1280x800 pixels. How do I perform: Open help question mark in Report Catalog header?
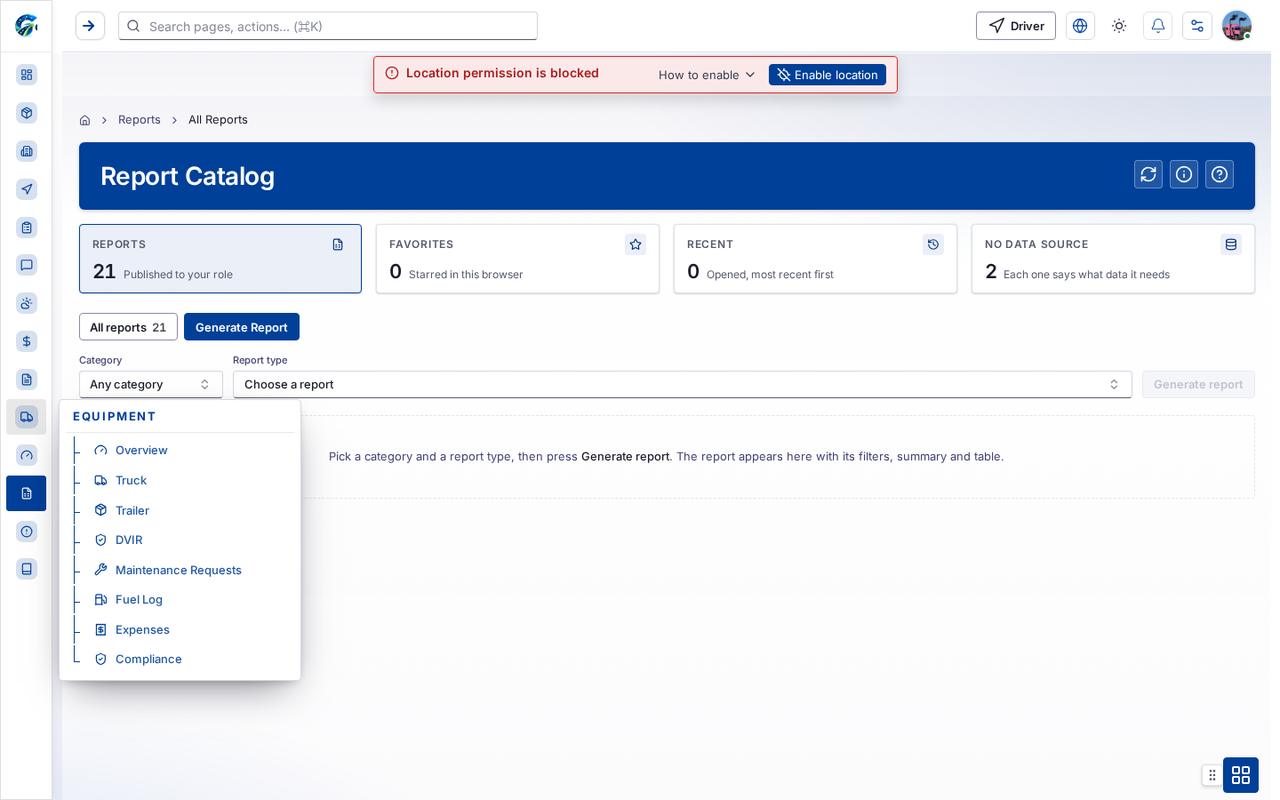click(x=1219, y=174)
